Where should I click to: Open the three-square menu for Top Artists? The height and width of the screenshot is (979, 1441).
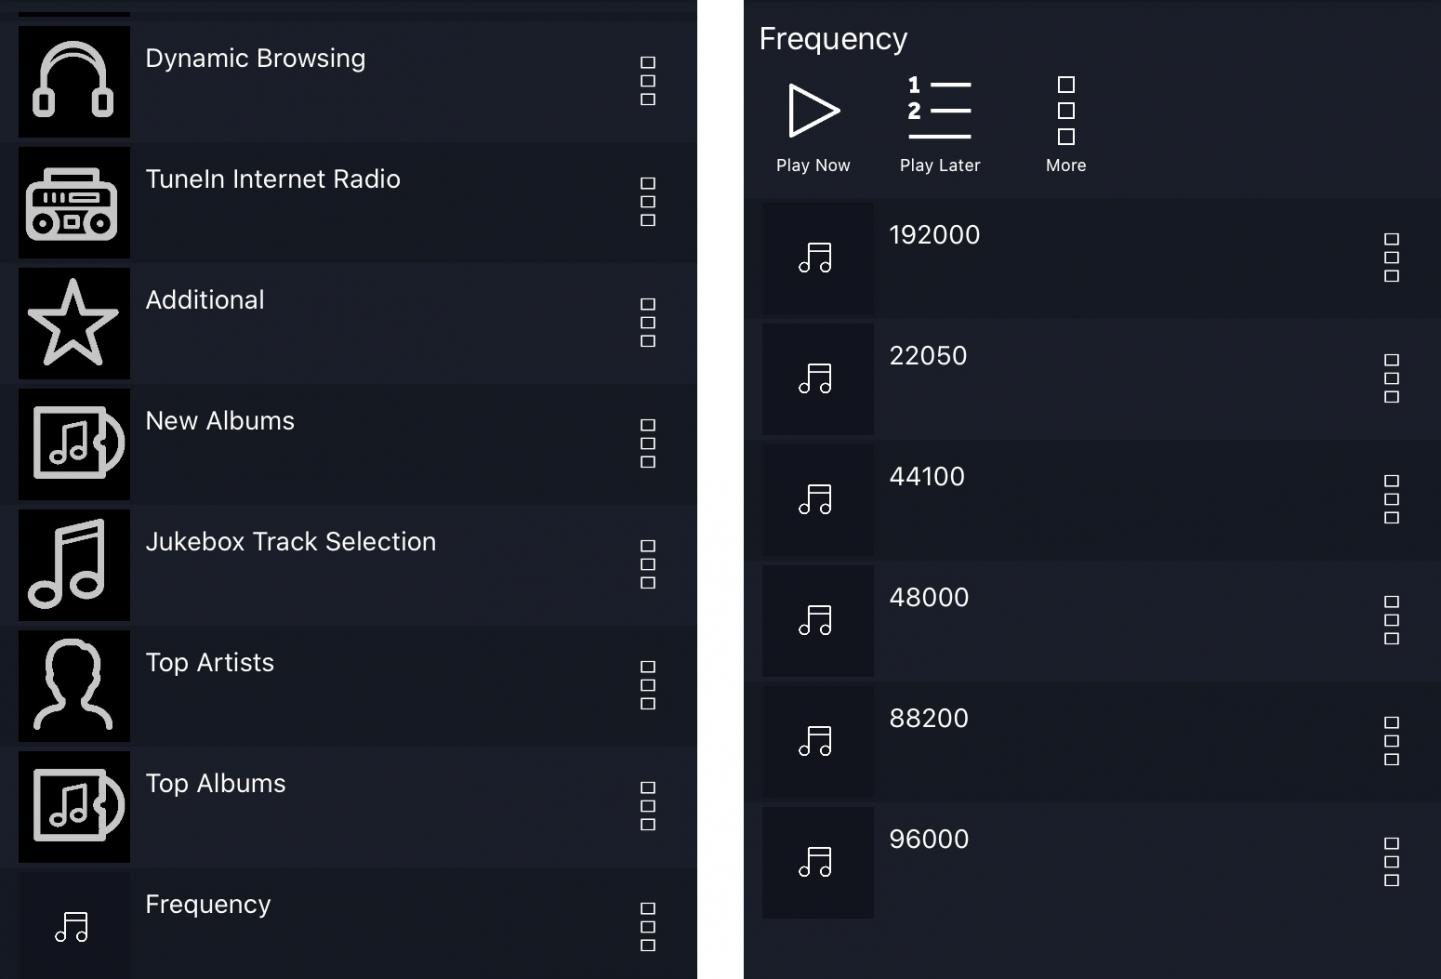click(x=648, y=686)
